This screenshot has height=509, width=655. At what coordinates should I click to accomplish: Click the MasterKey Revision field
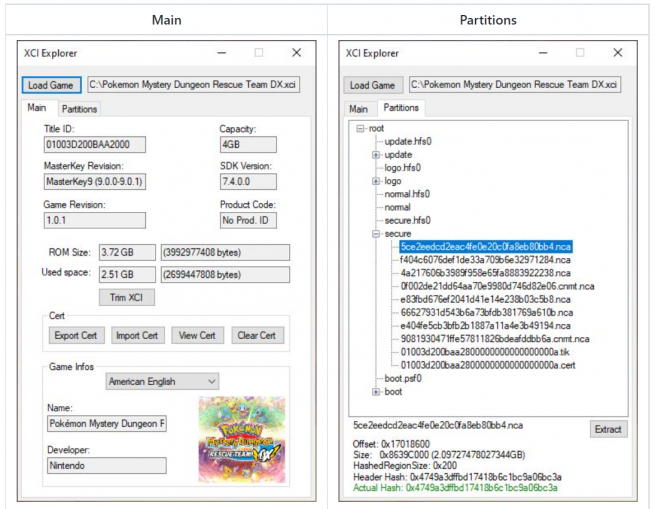point(95,182)
